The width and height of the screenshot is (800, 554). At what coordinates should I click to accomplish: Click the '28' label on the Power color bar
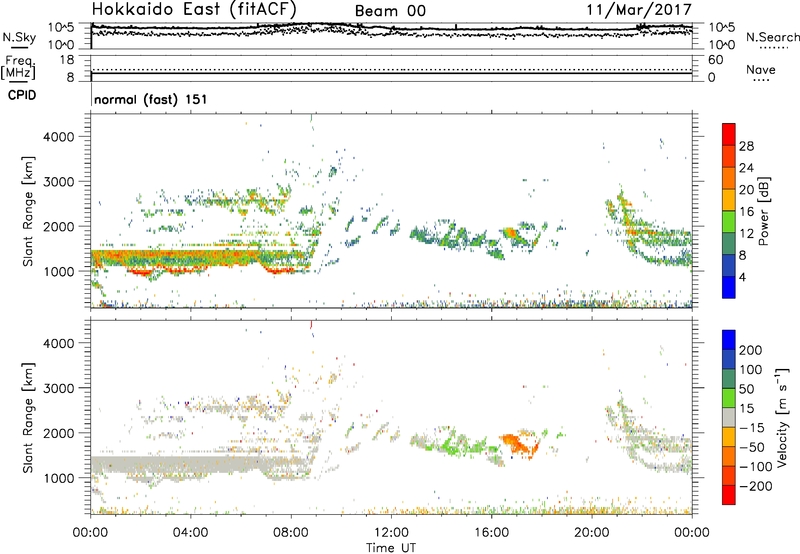tap(746, 146)
